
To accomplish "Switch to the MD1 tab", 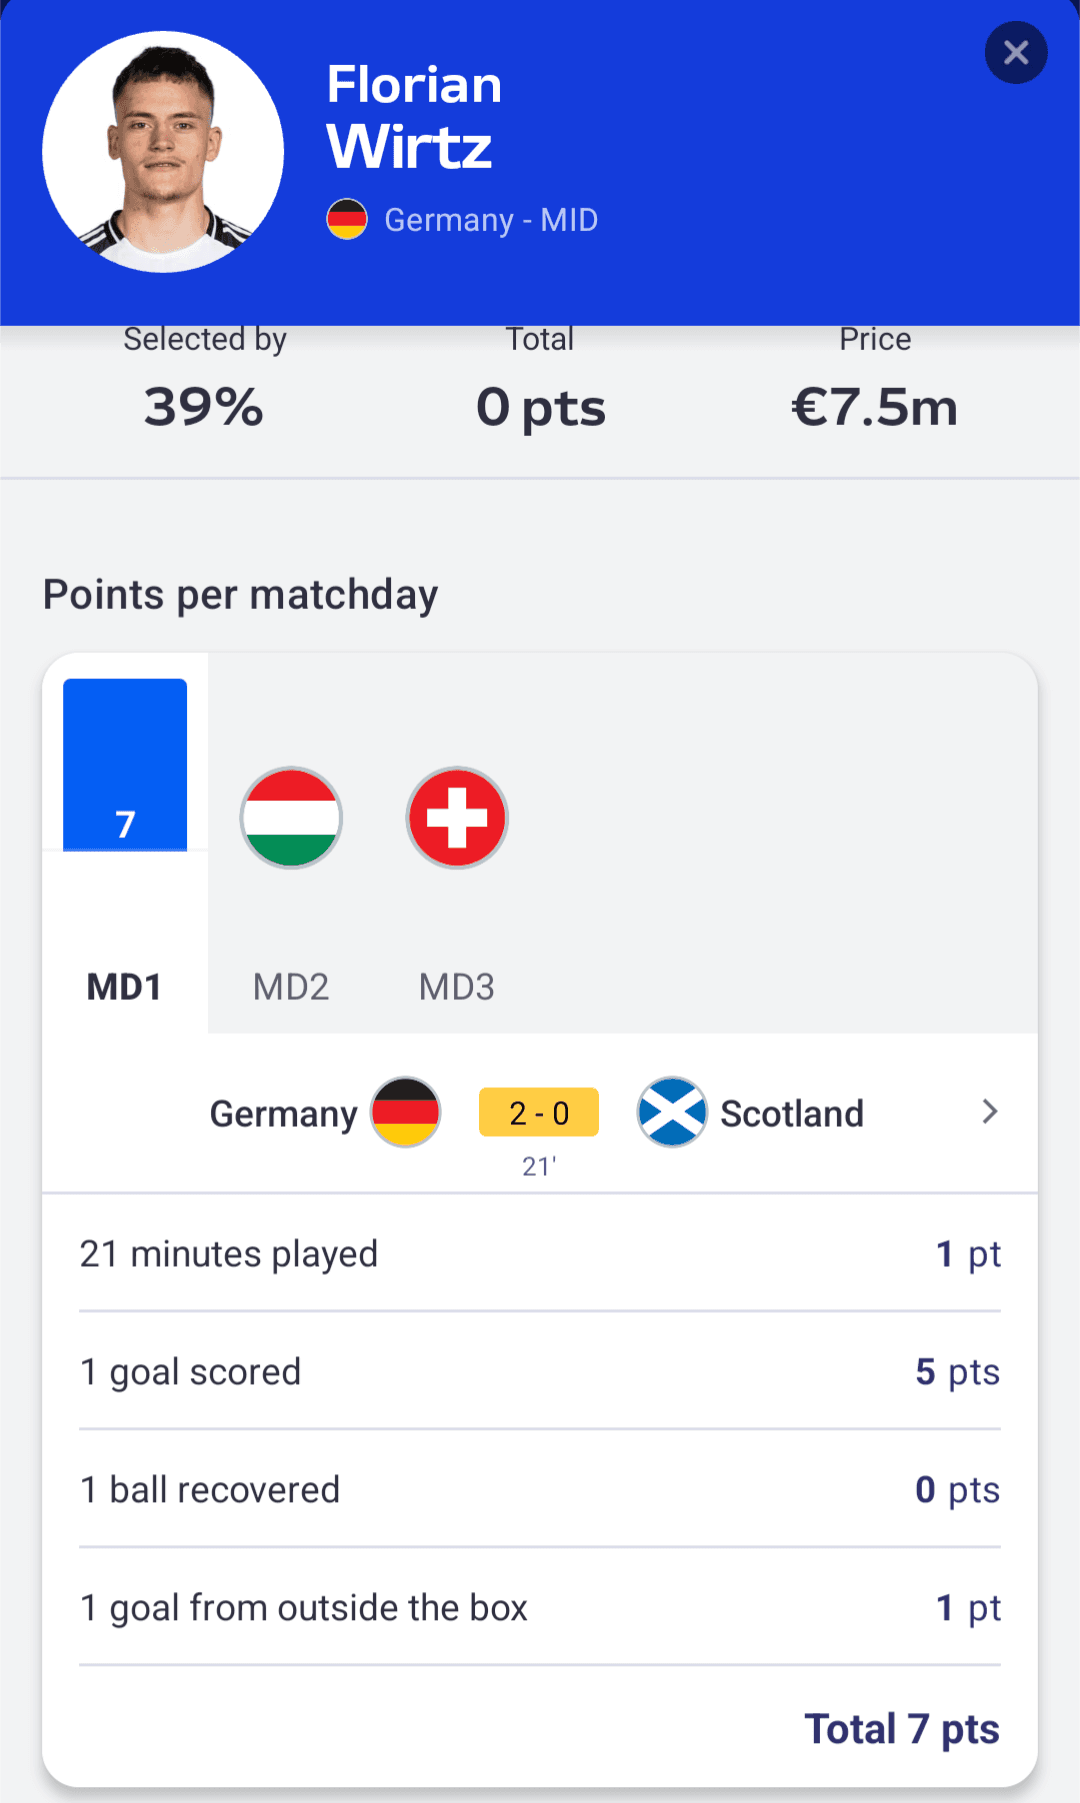I will [124, 987].
